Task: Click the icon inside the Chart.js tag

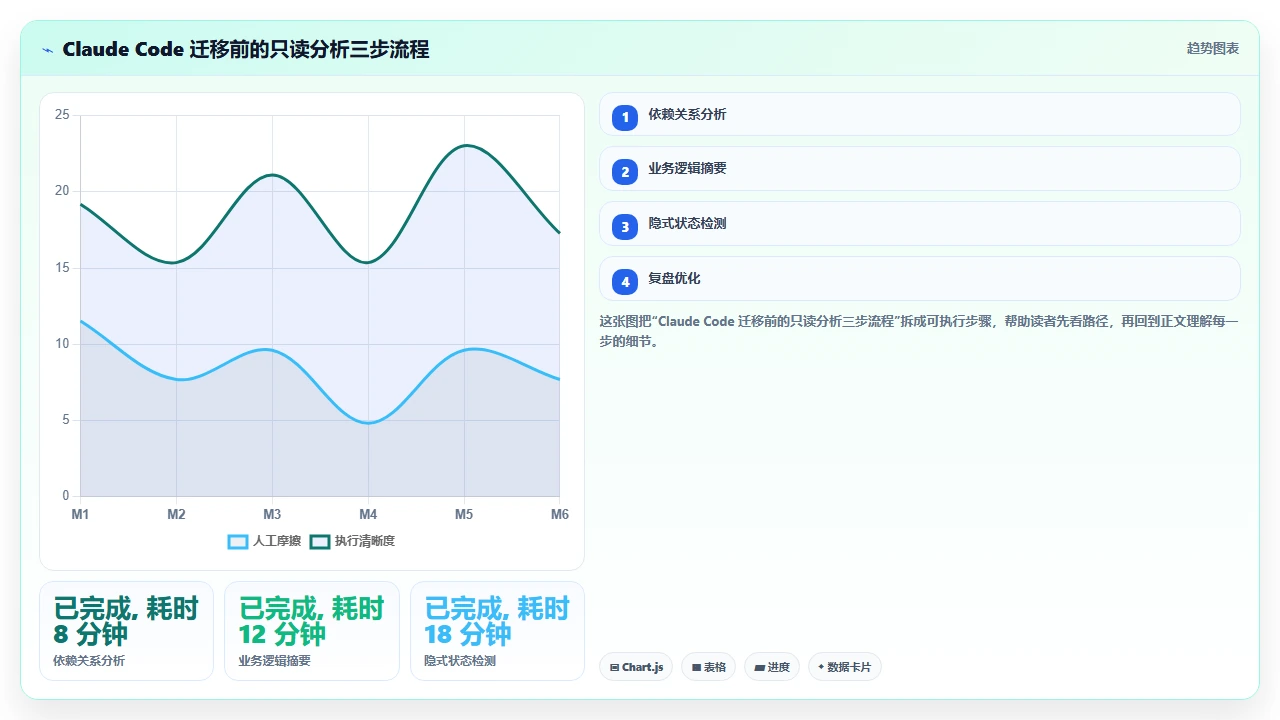Action: [x=614, y=667]
